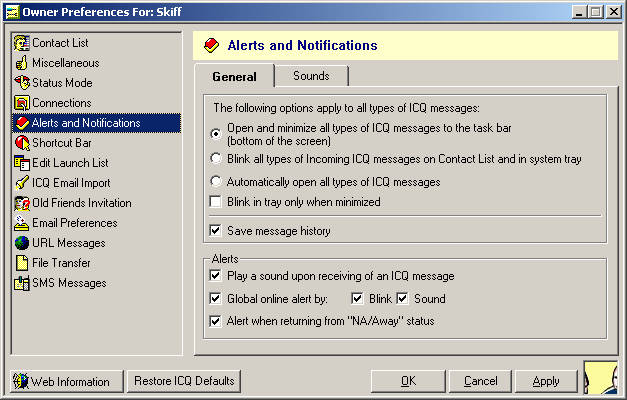The height and width of the screenshot is (400, 627).
Task: Select the General tab
Action: coord(234,76)
